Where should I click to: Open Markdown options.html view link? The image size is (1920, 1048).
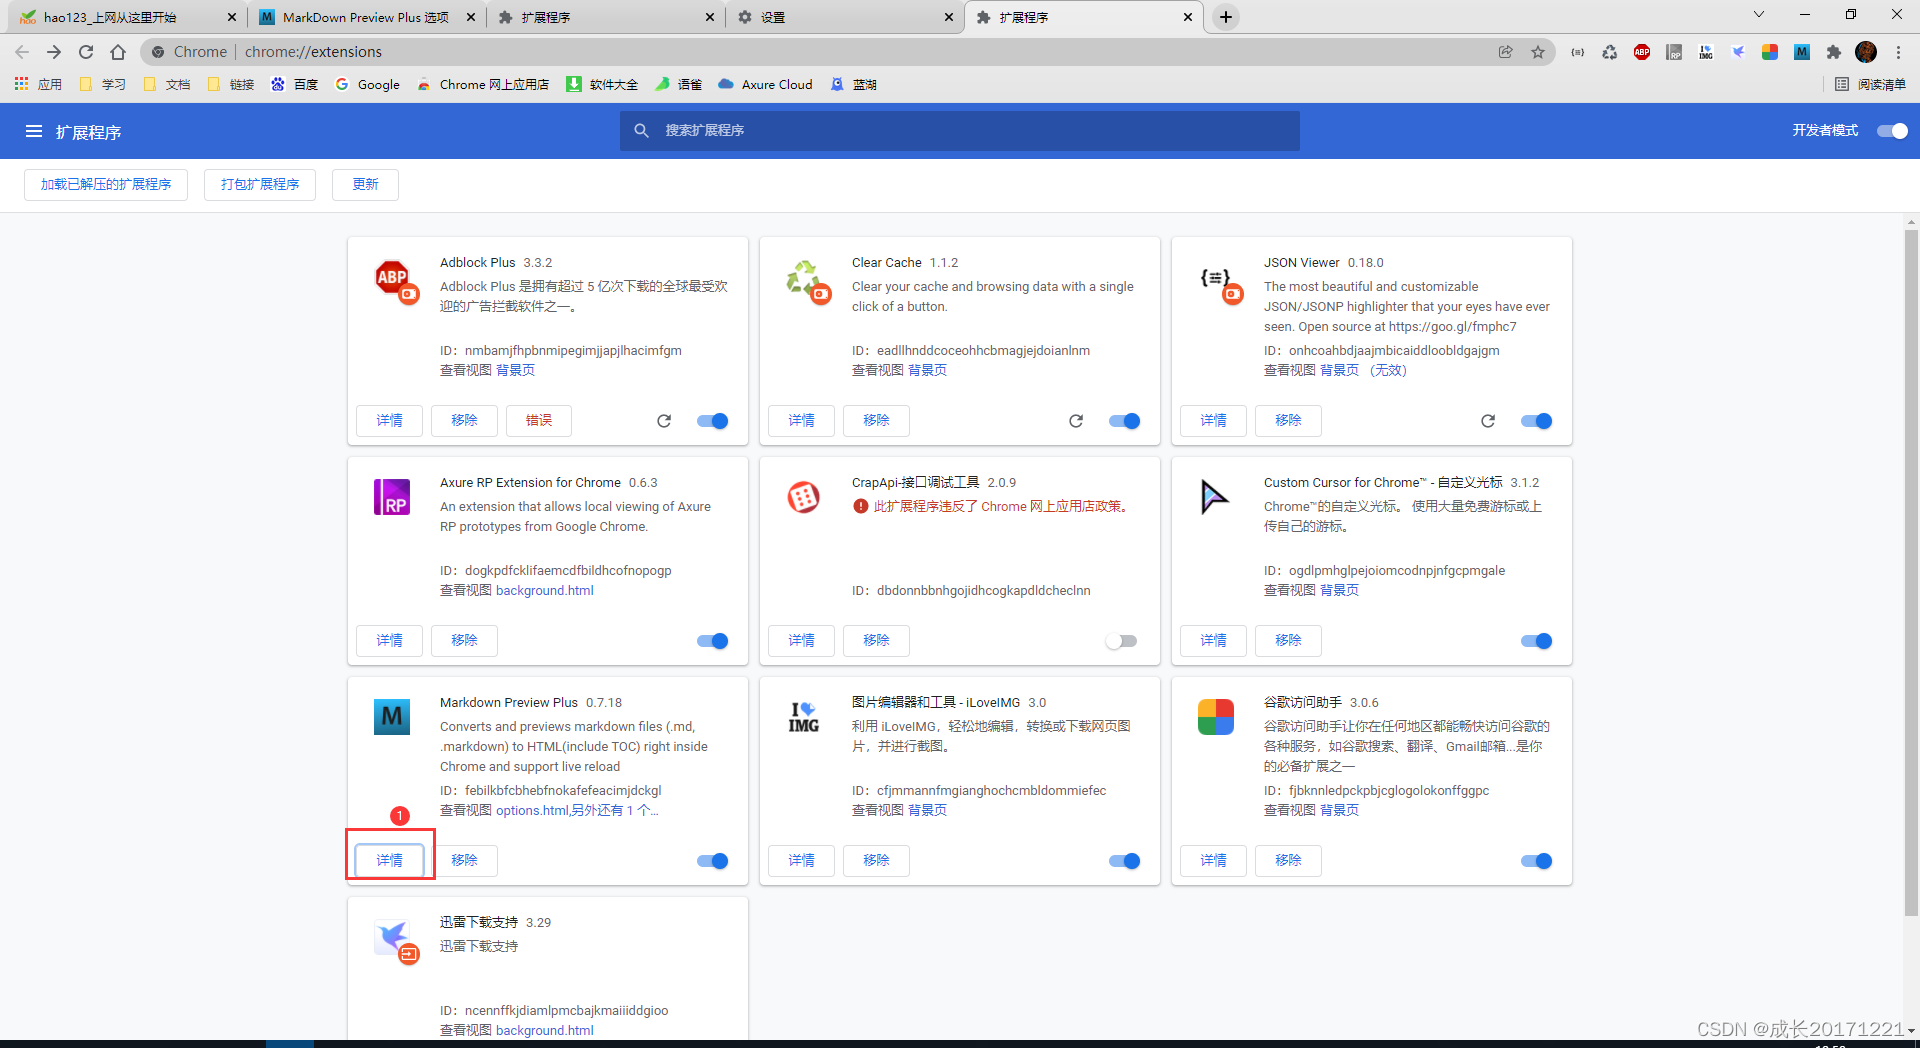(576, 811)
